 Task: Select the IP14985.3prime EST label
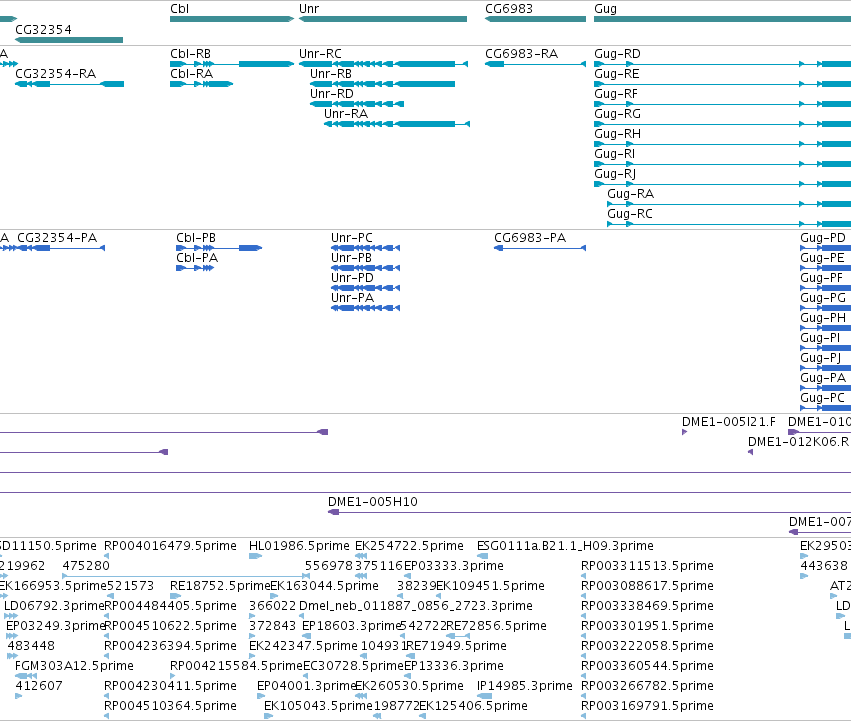pyautogui.click(x=525, y=686)
